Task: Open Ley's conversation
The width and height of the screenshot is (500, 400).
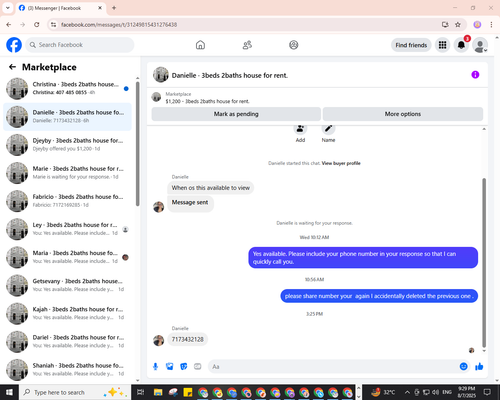Action: click(67, 229)
